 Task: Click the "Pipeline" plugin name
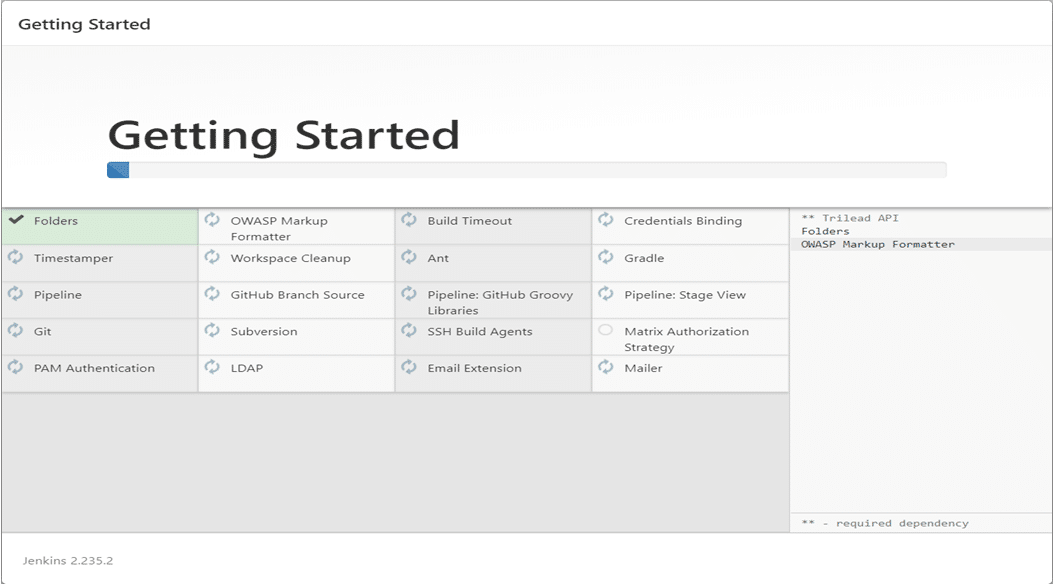click(58, 295)
